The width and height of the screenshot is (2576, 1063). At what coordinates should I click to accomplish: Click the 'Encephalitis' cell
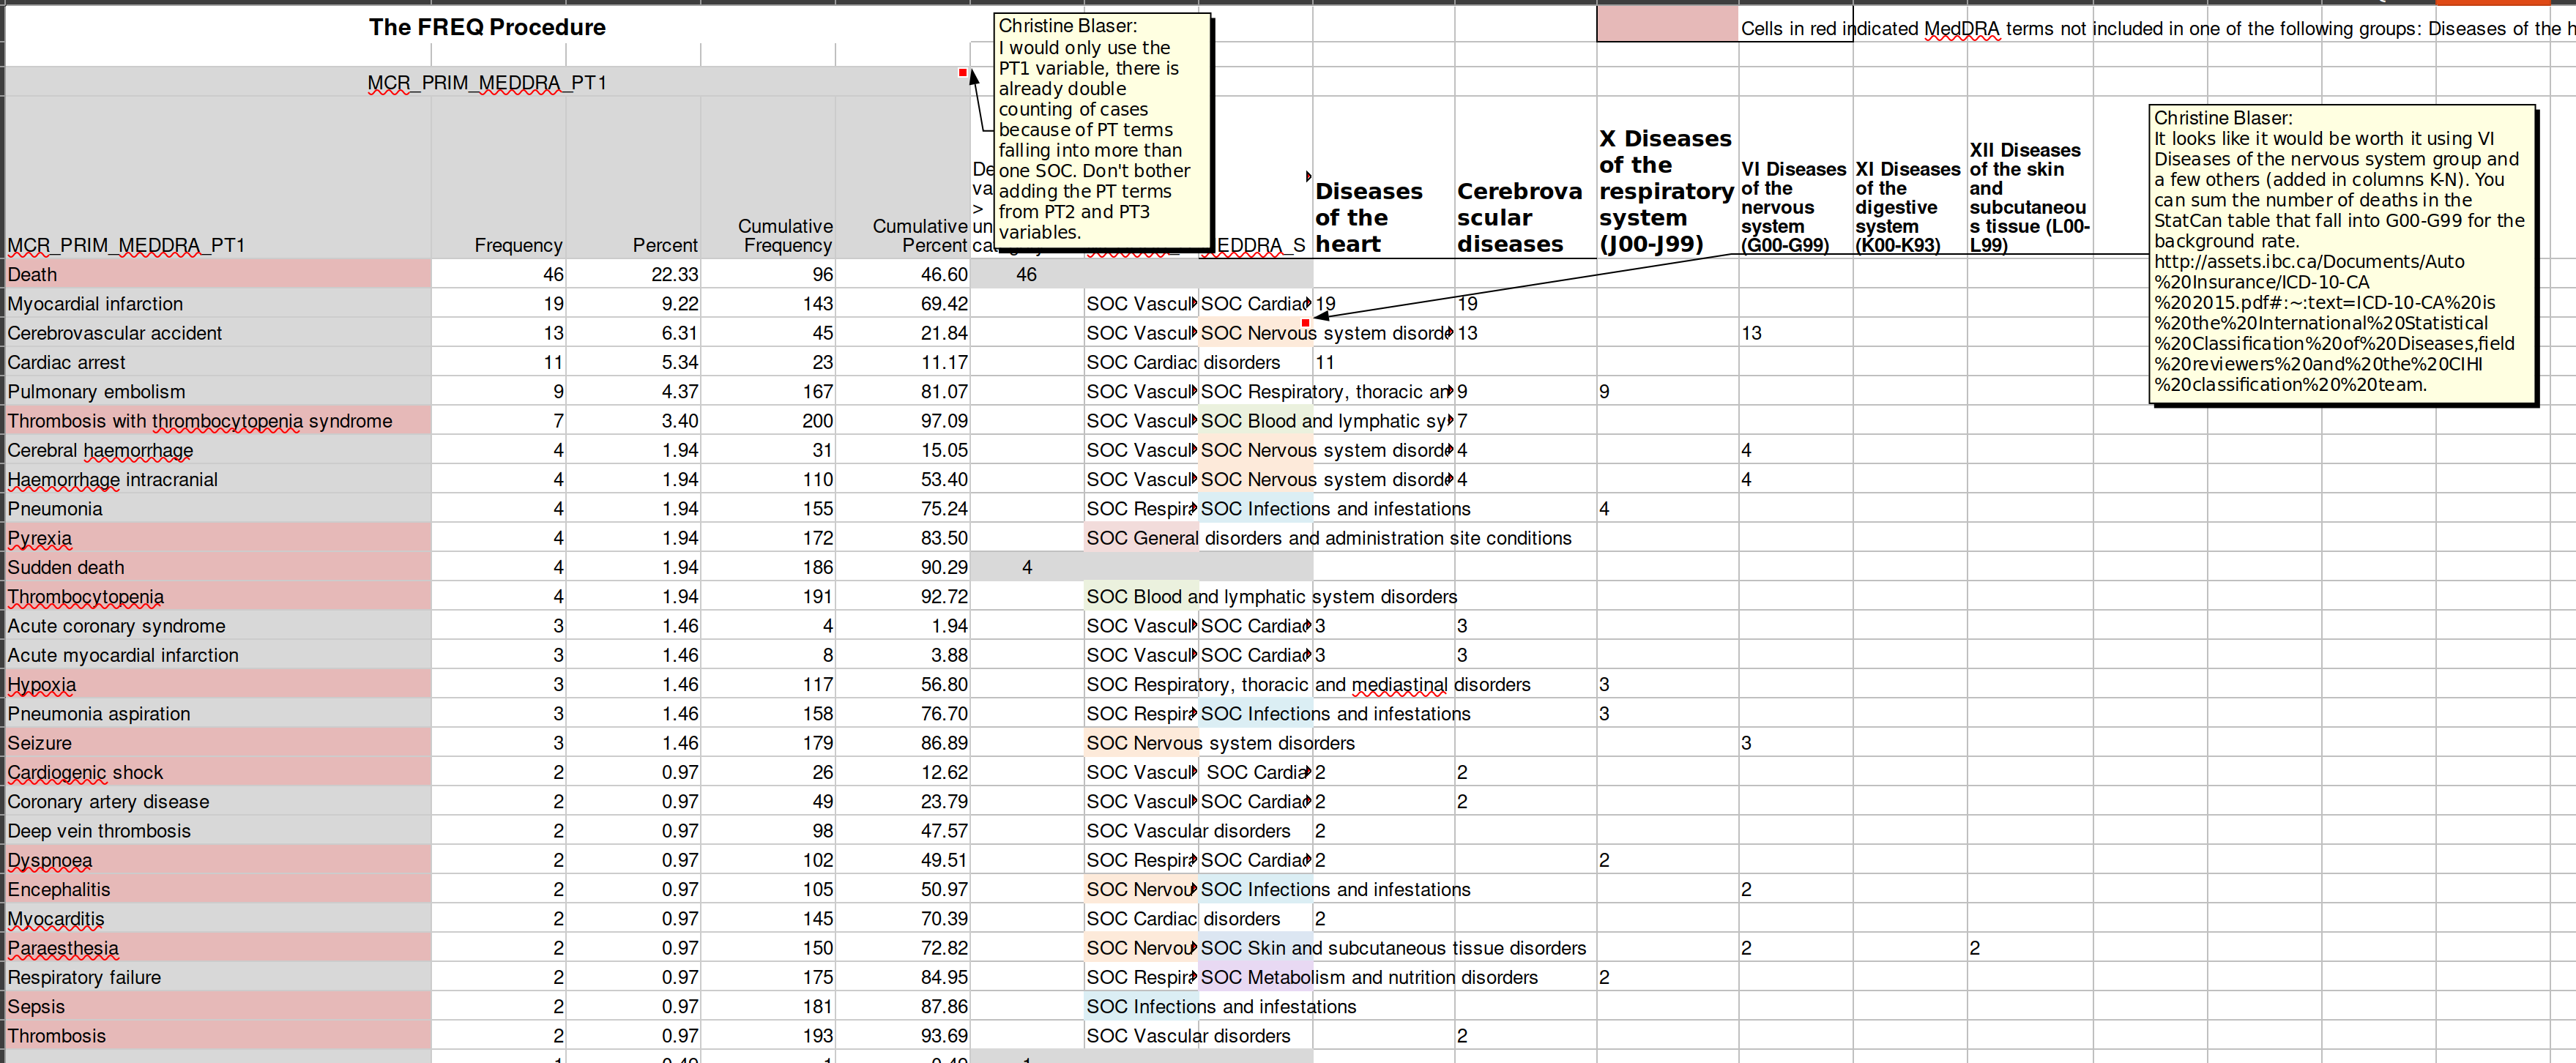[218, 889]
